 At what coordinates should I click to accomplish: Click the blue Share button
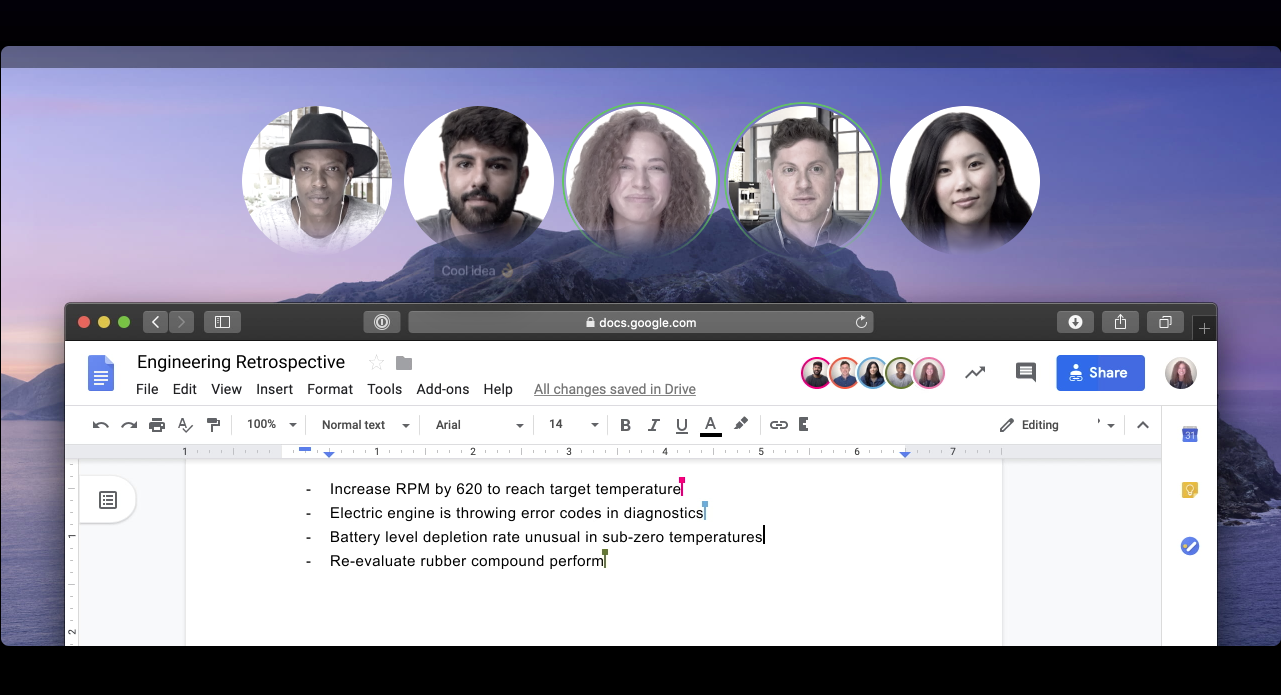tap(1100, 372)
